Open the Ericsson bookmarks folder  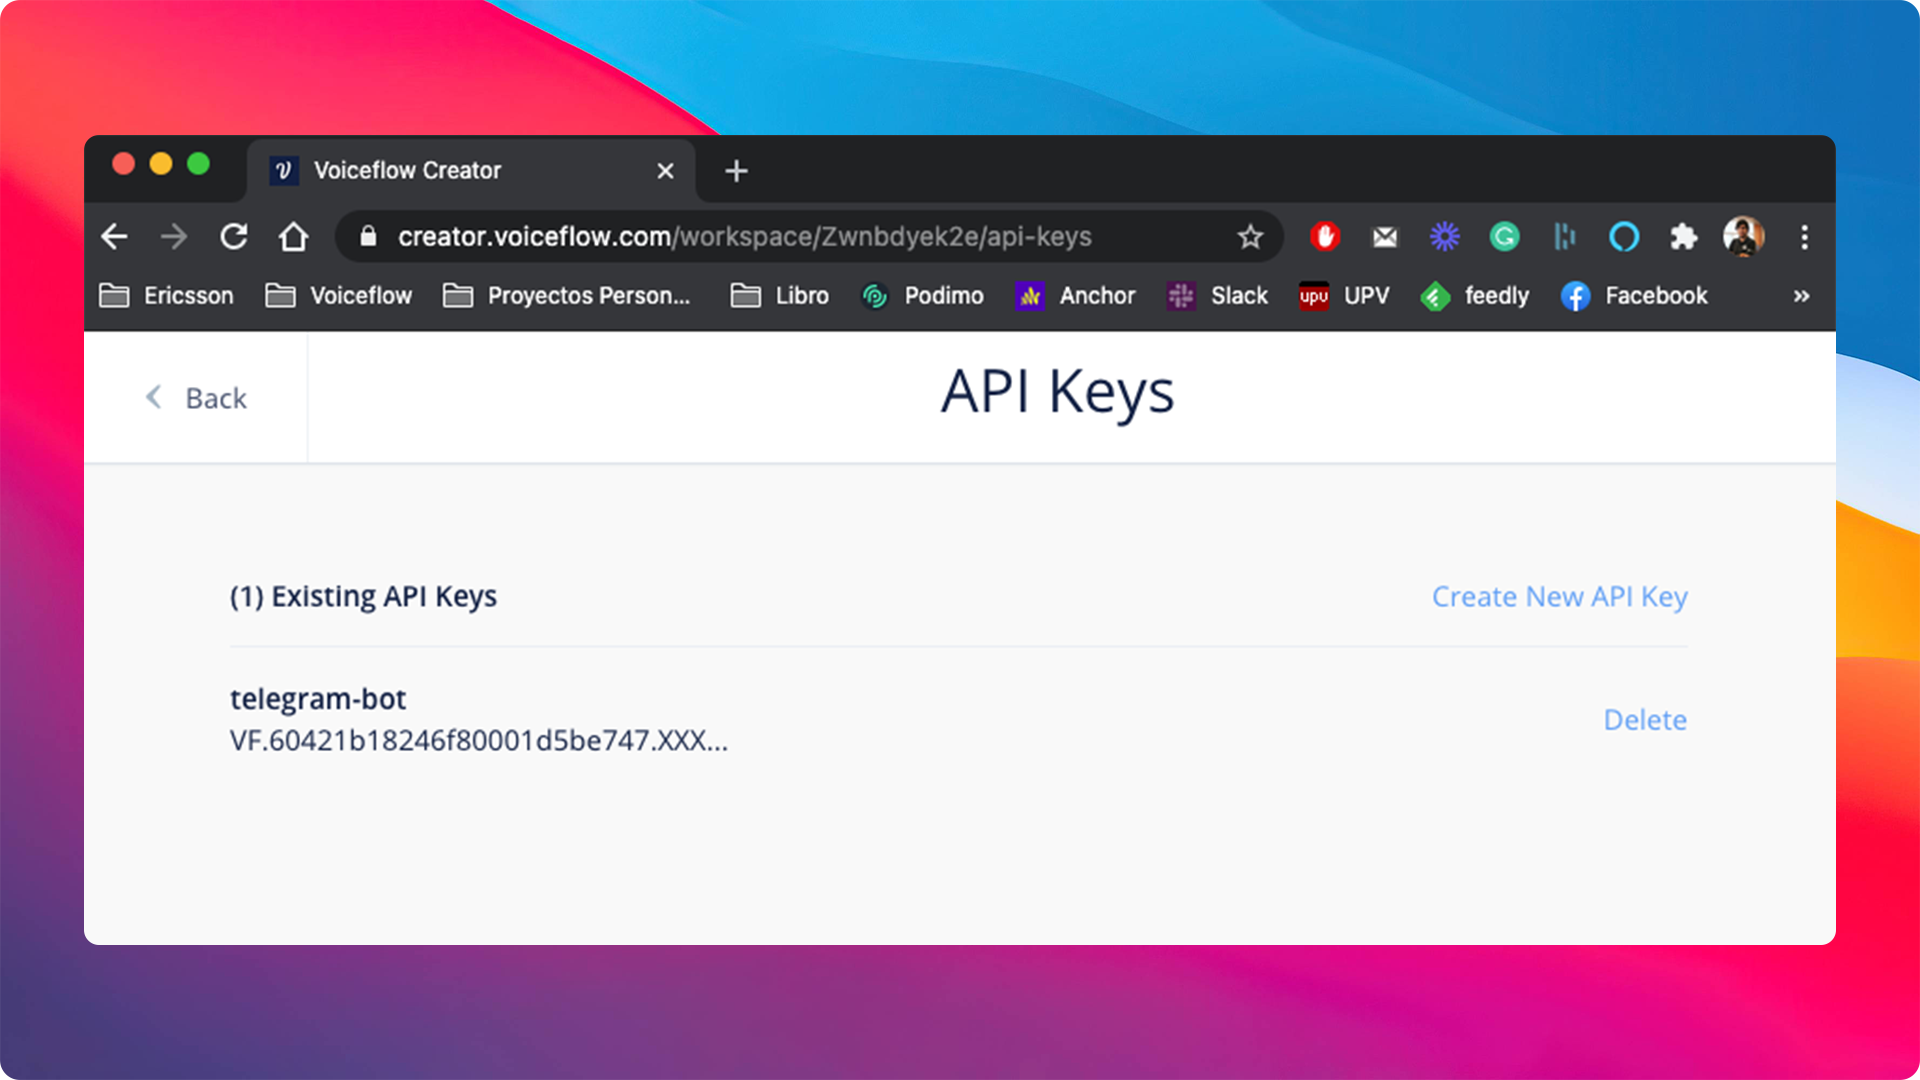(x=166, y=296)
